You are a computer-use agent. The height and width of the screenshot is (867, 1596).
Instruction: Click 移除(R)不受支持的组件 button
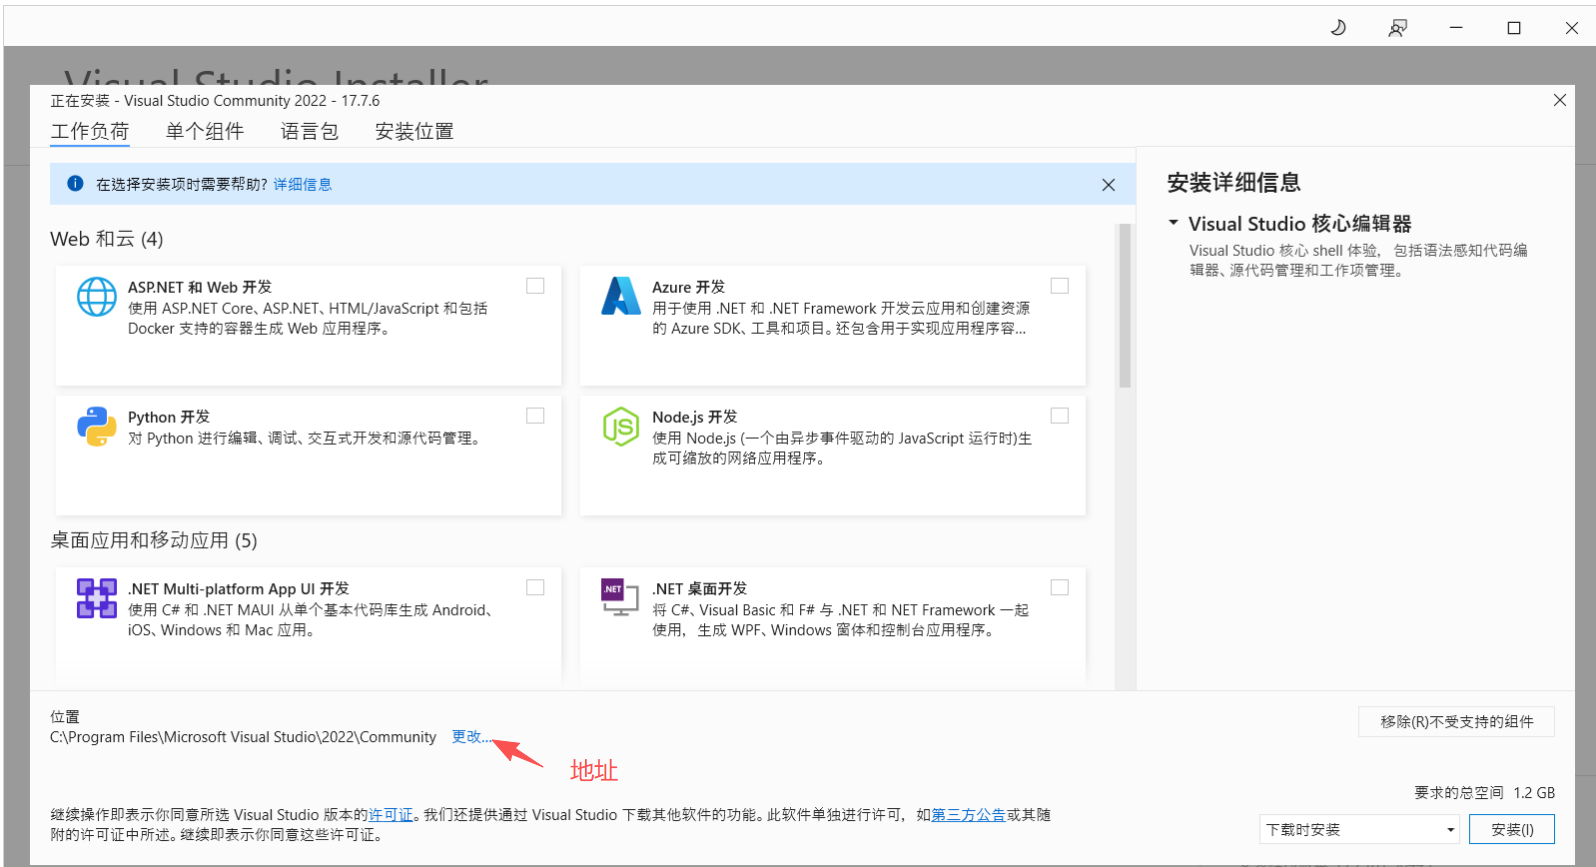coord(1456,722)
